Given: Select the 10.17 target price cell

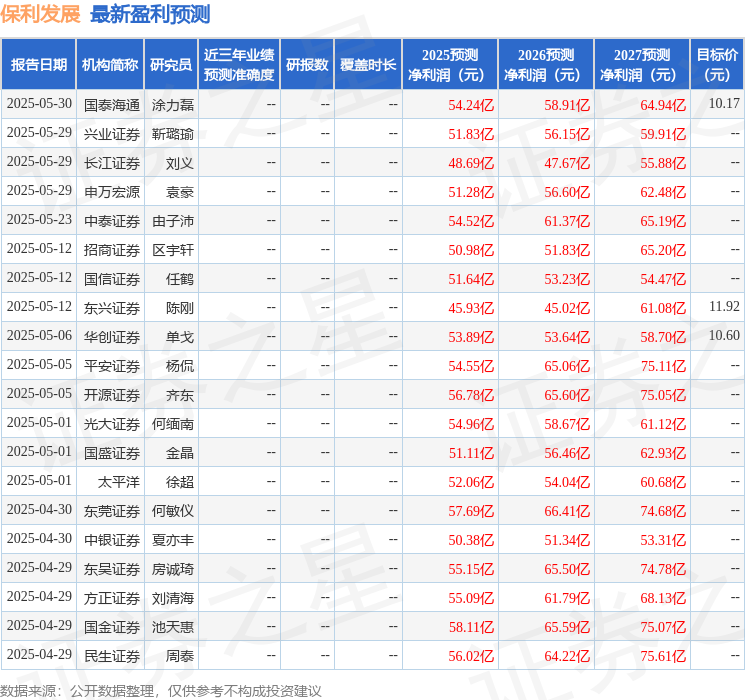Looking at the screenshot, I should (723, 104).
